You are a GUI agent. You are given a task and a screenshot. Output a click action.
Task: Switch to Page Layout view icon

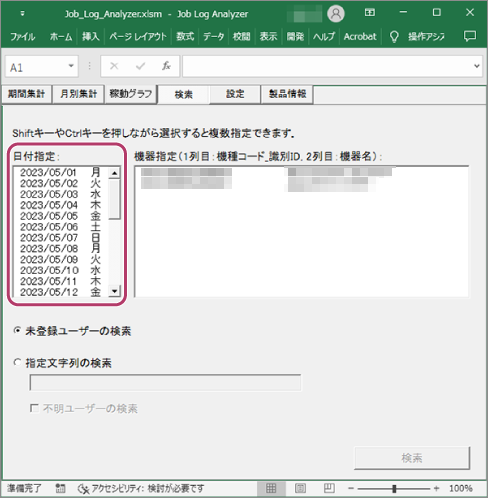tap(300, 488)
